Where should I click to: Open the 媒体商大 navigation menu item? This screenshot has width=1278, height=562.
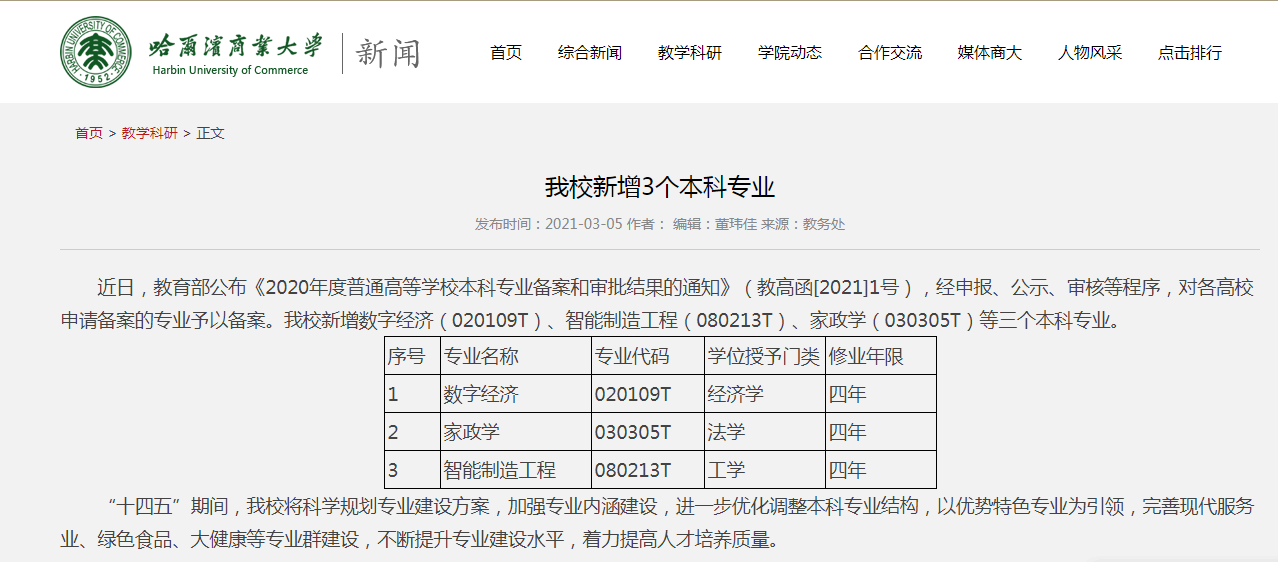pyautogui.click(x=990, y=53)
